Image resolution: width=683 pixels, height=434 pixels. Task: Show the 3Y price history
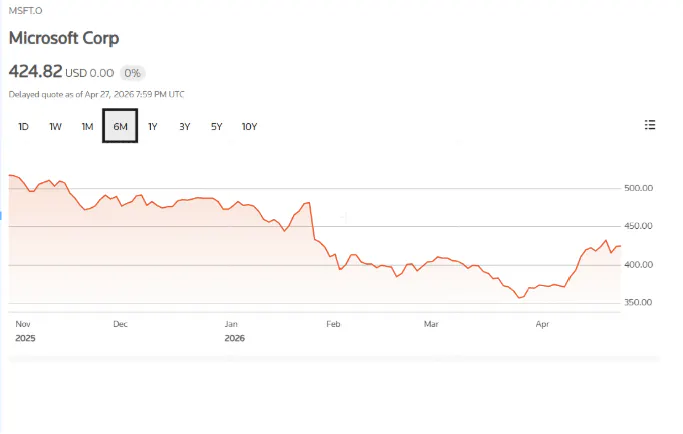point(184,127)
